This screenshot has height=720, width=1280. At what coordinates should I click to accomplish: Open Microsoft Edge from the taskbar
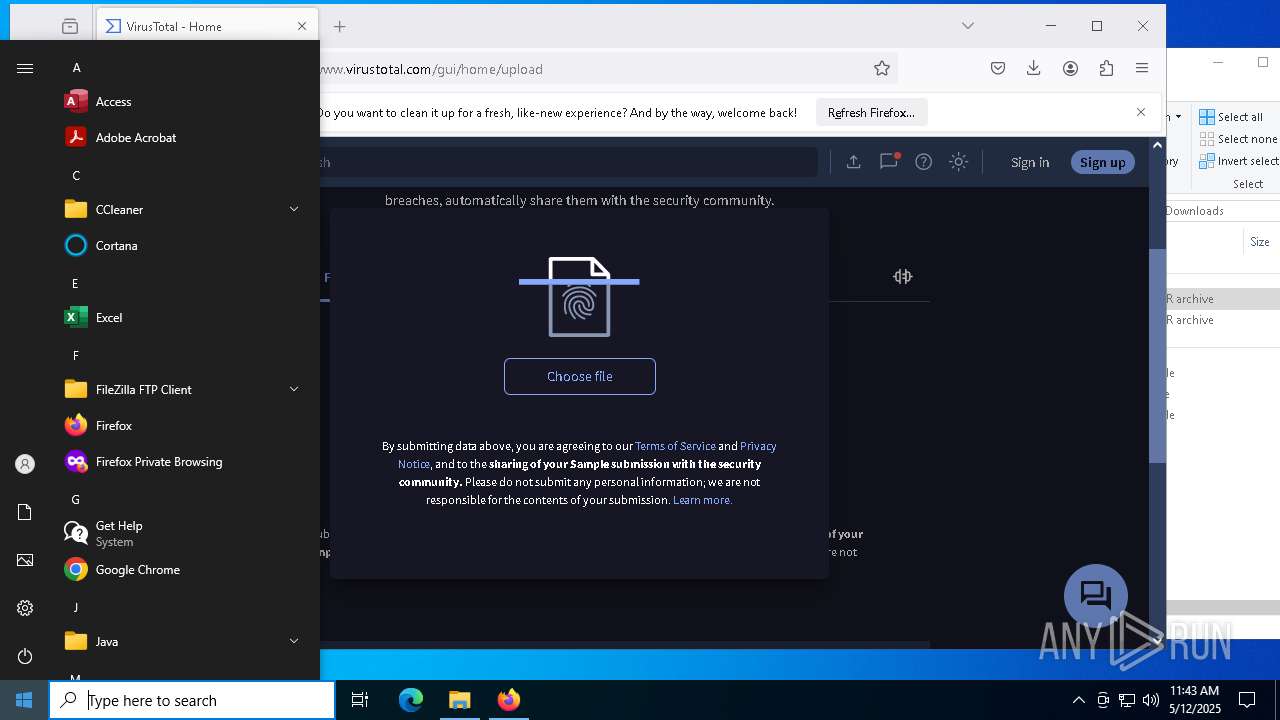click(x=411, y=700)
